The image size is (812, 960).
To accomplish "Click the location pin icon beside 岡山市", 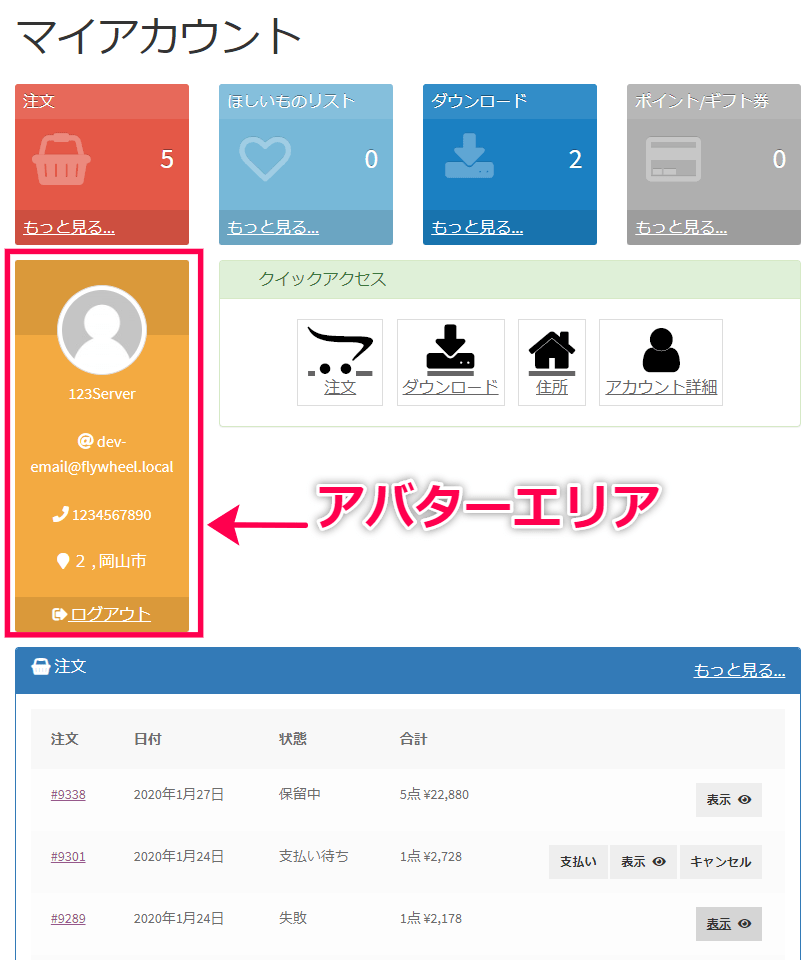I will [x=62, y=561].
